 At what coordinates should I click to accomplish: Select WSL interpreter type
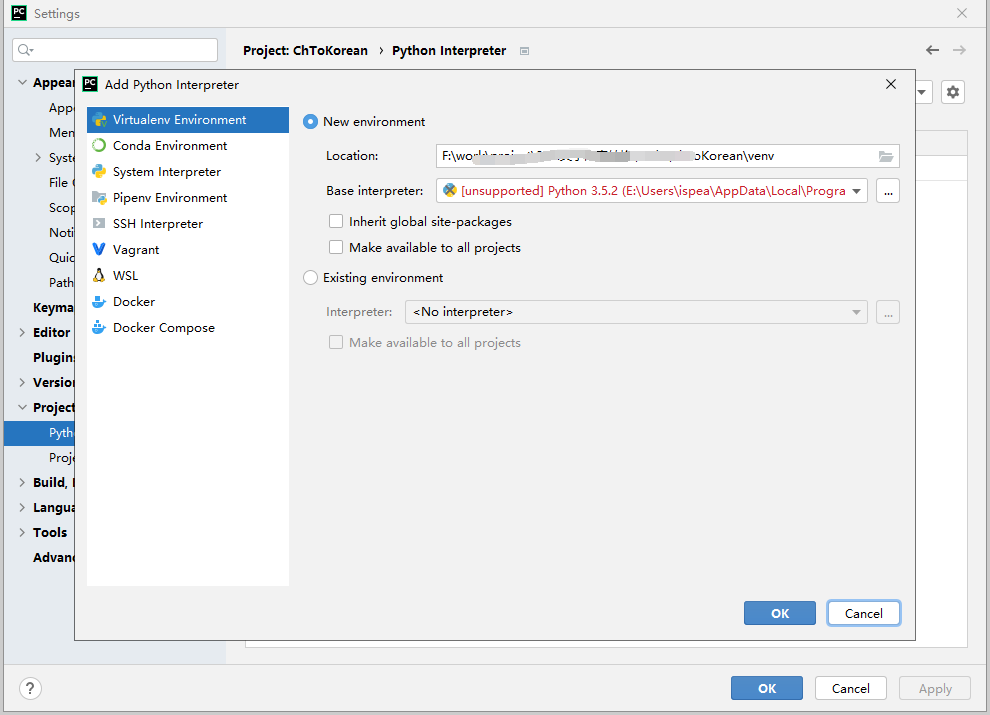pyautogui.click(x=188, y=275)
